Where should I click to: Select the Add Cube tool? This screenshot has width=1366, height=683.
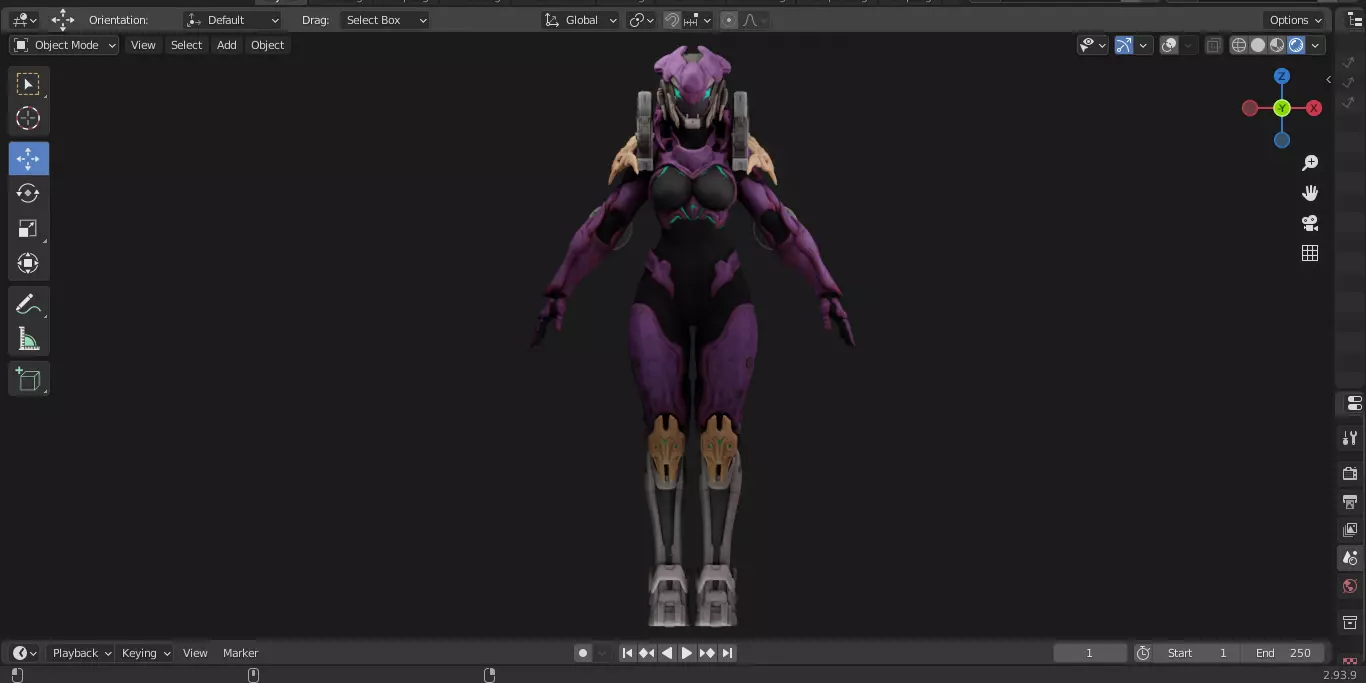tap(28, 379)
